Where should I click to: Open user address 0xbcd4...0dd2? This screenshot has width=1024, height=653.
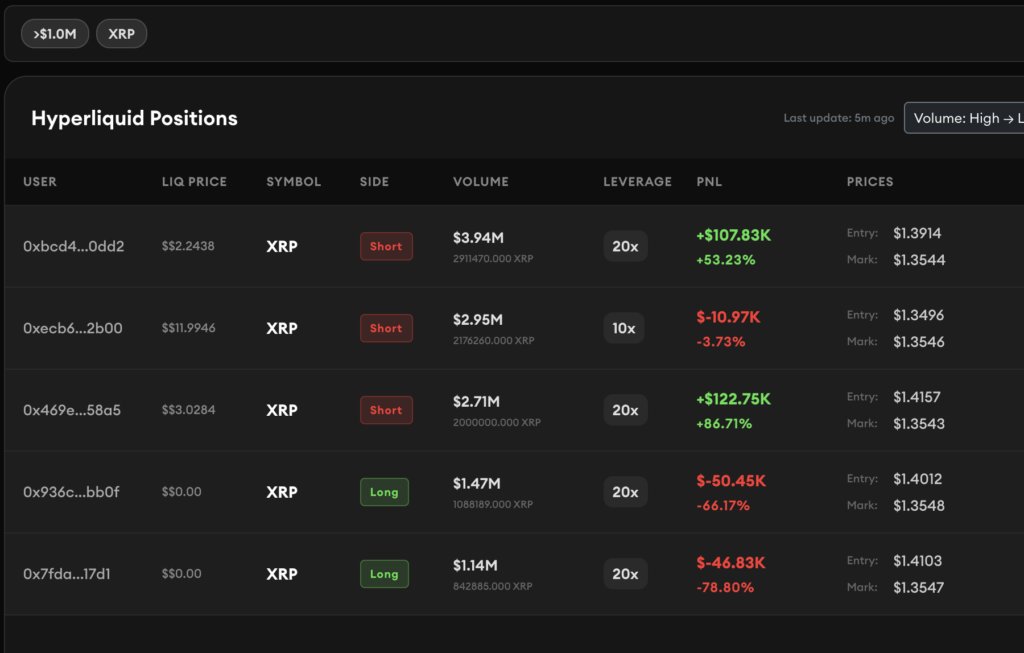(x=74, y=246)
